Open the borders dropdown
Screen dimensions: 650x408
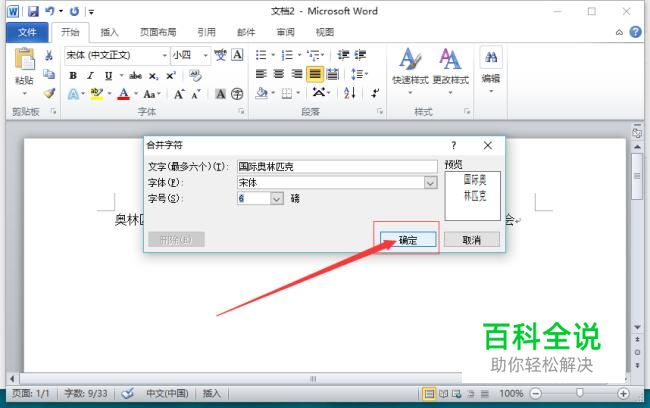point(298,94)
